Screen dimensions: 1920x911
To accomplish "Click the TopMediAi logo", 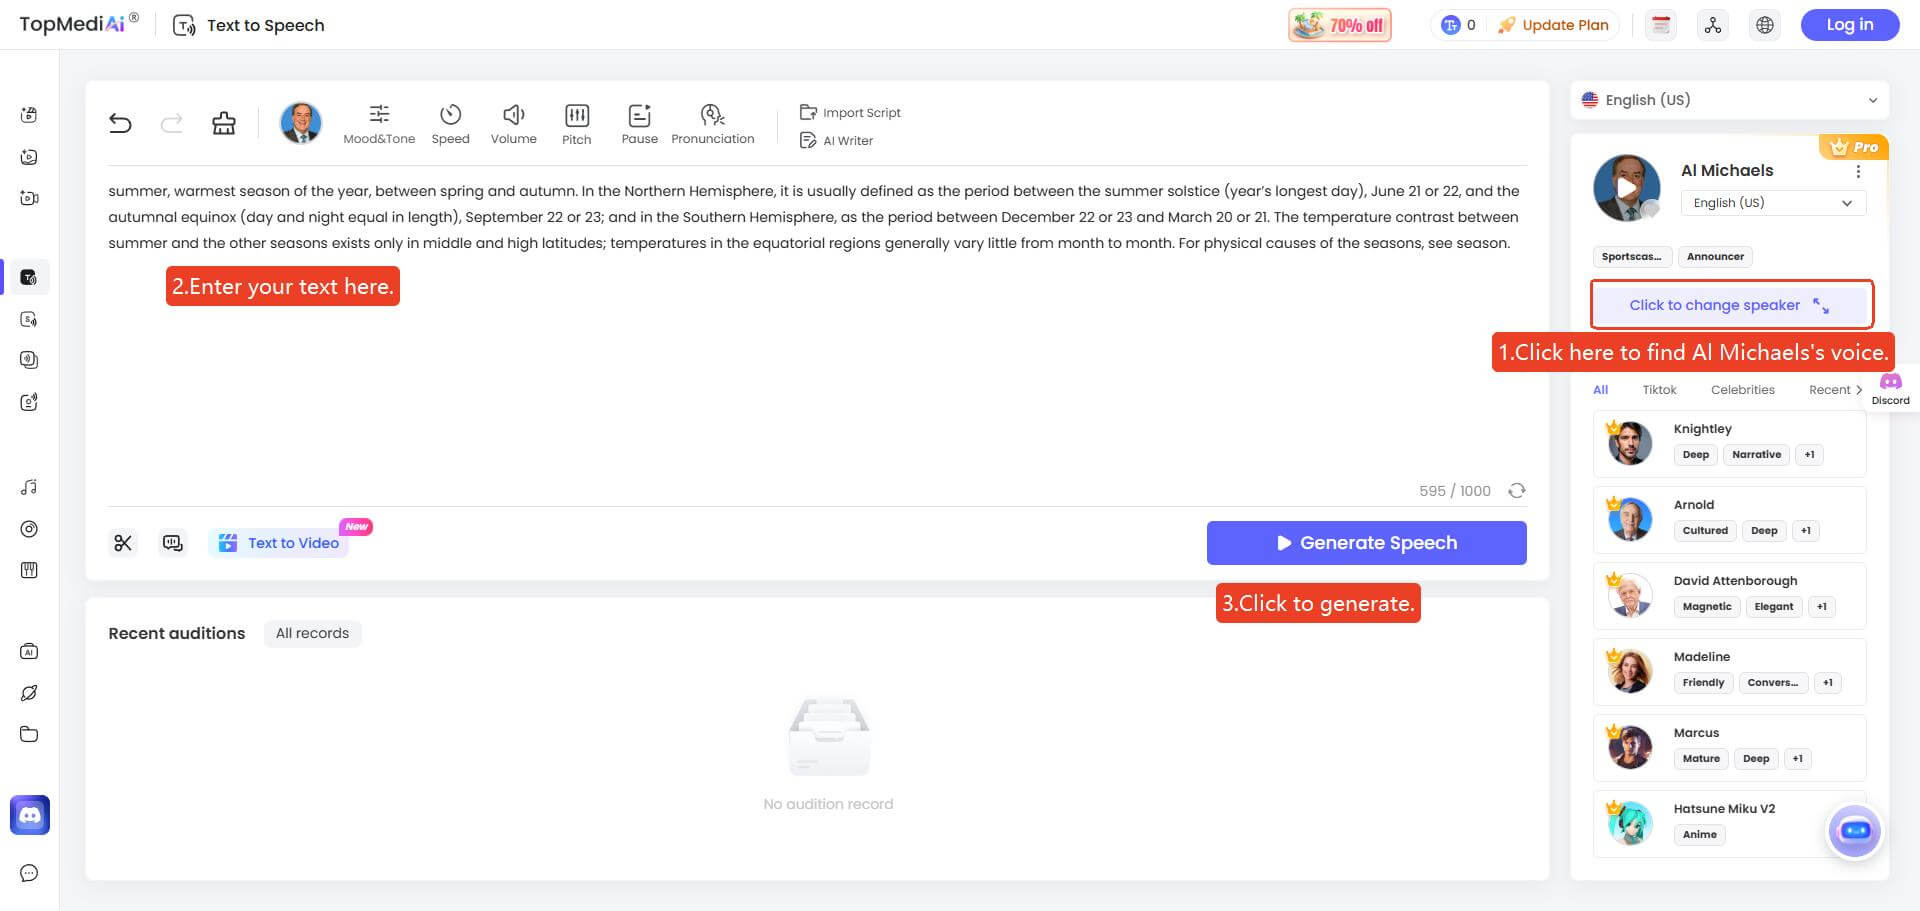I will coord(79,24).
